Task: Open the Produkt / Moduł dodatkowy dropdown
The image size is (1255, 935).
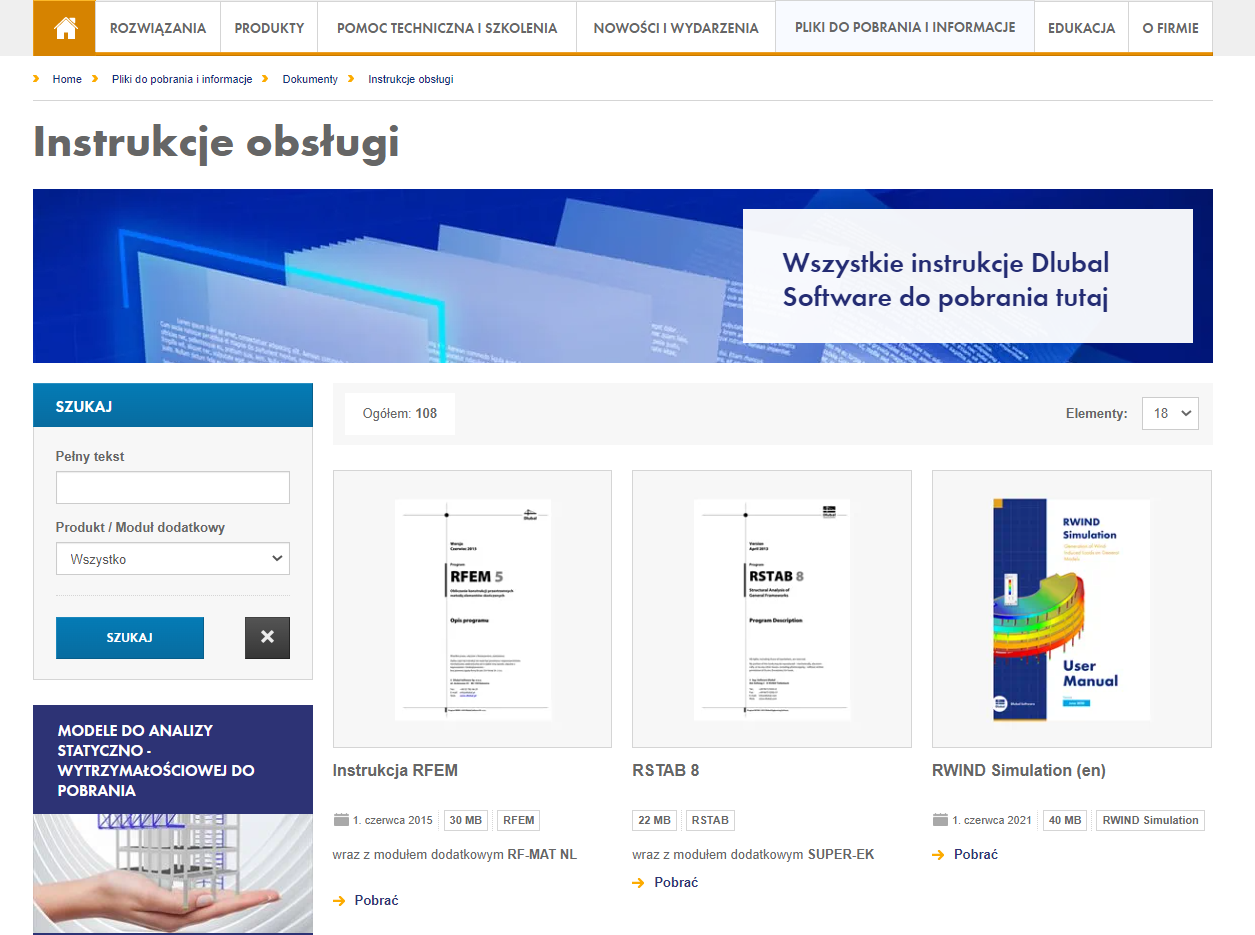Action: [x=172, y=558]
